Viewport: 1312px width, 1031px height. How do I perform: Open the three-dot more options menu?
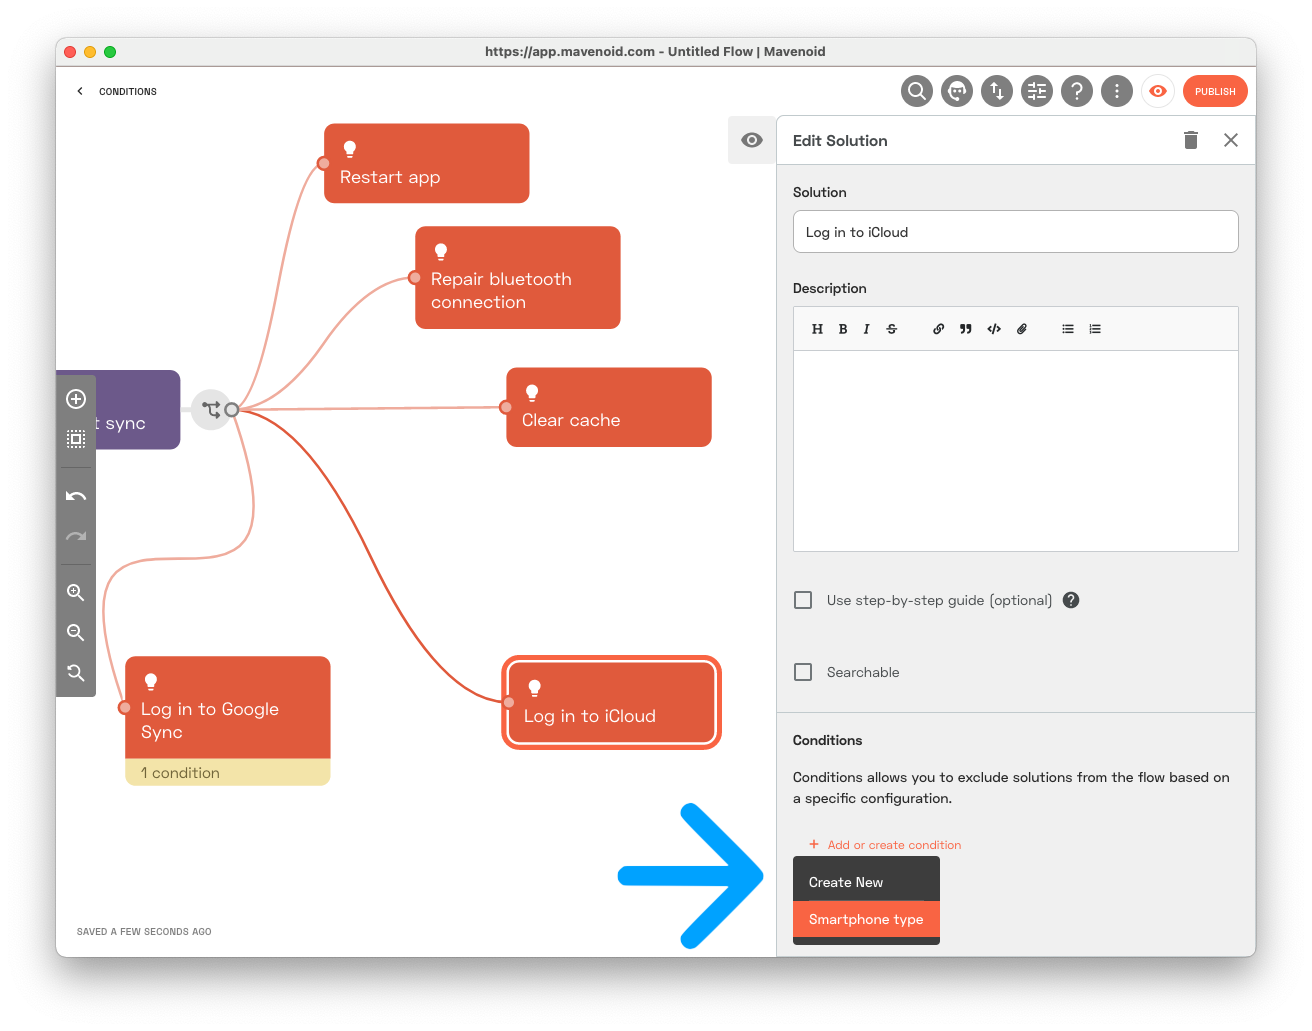coord(1117,91)
